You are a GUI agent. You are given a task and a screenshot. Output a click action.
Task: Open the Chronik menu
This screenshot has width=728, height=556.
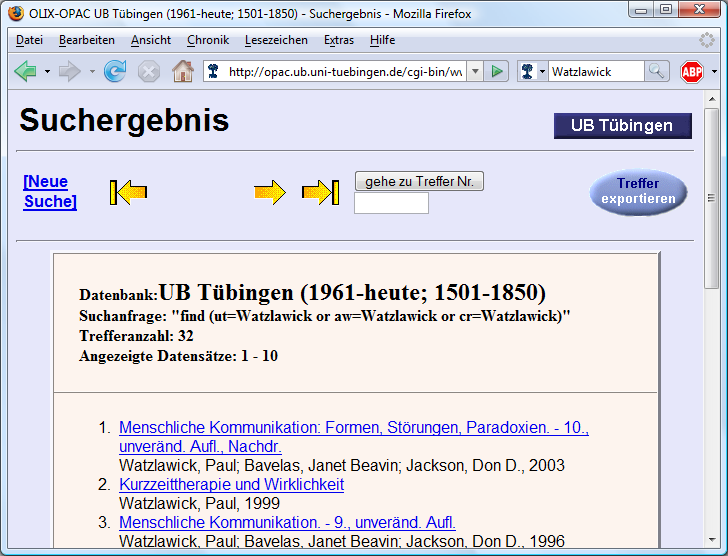(208, 40)
